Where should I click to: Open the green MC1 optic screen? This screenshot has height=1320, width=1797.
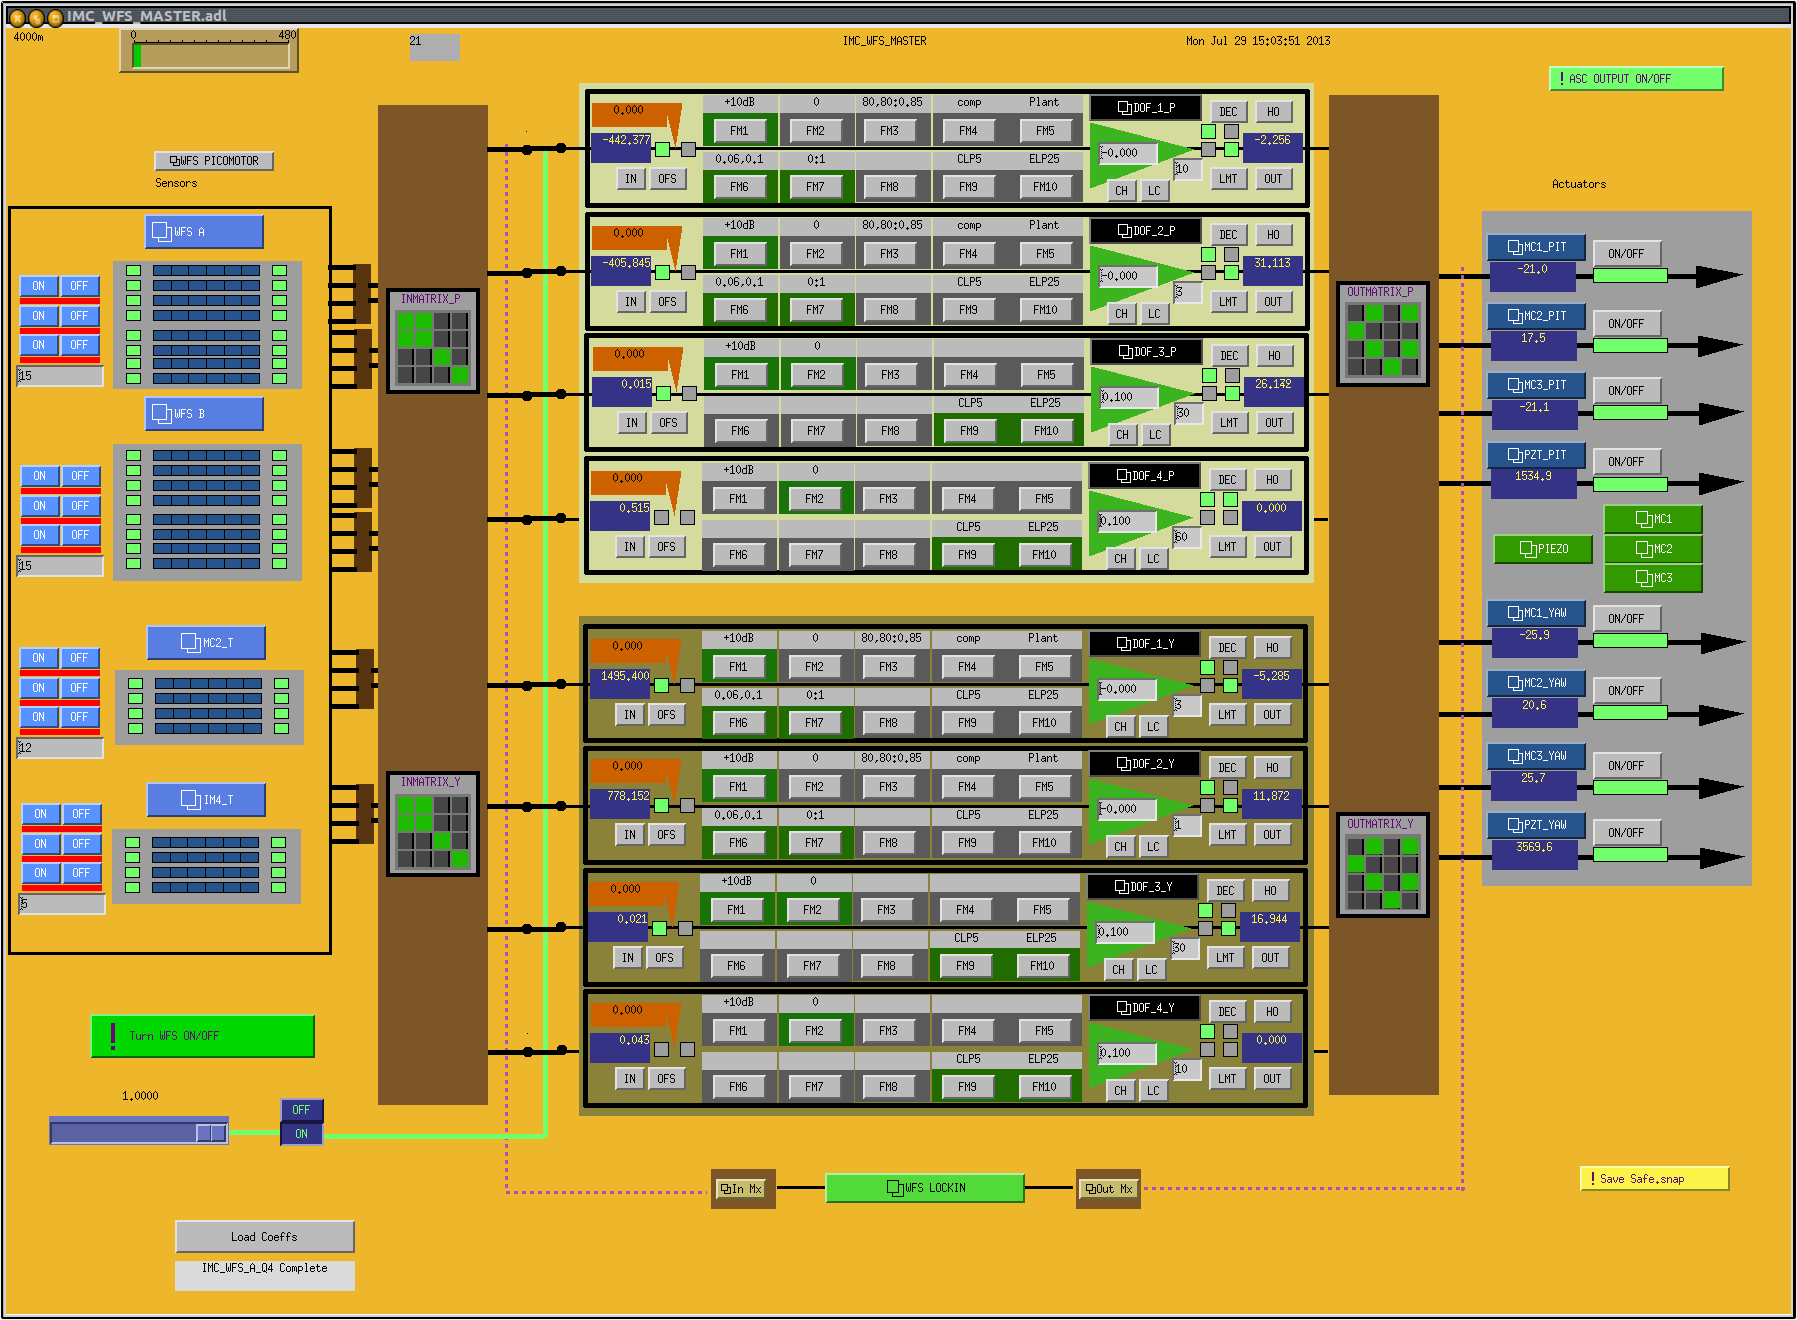point(1653,519)
